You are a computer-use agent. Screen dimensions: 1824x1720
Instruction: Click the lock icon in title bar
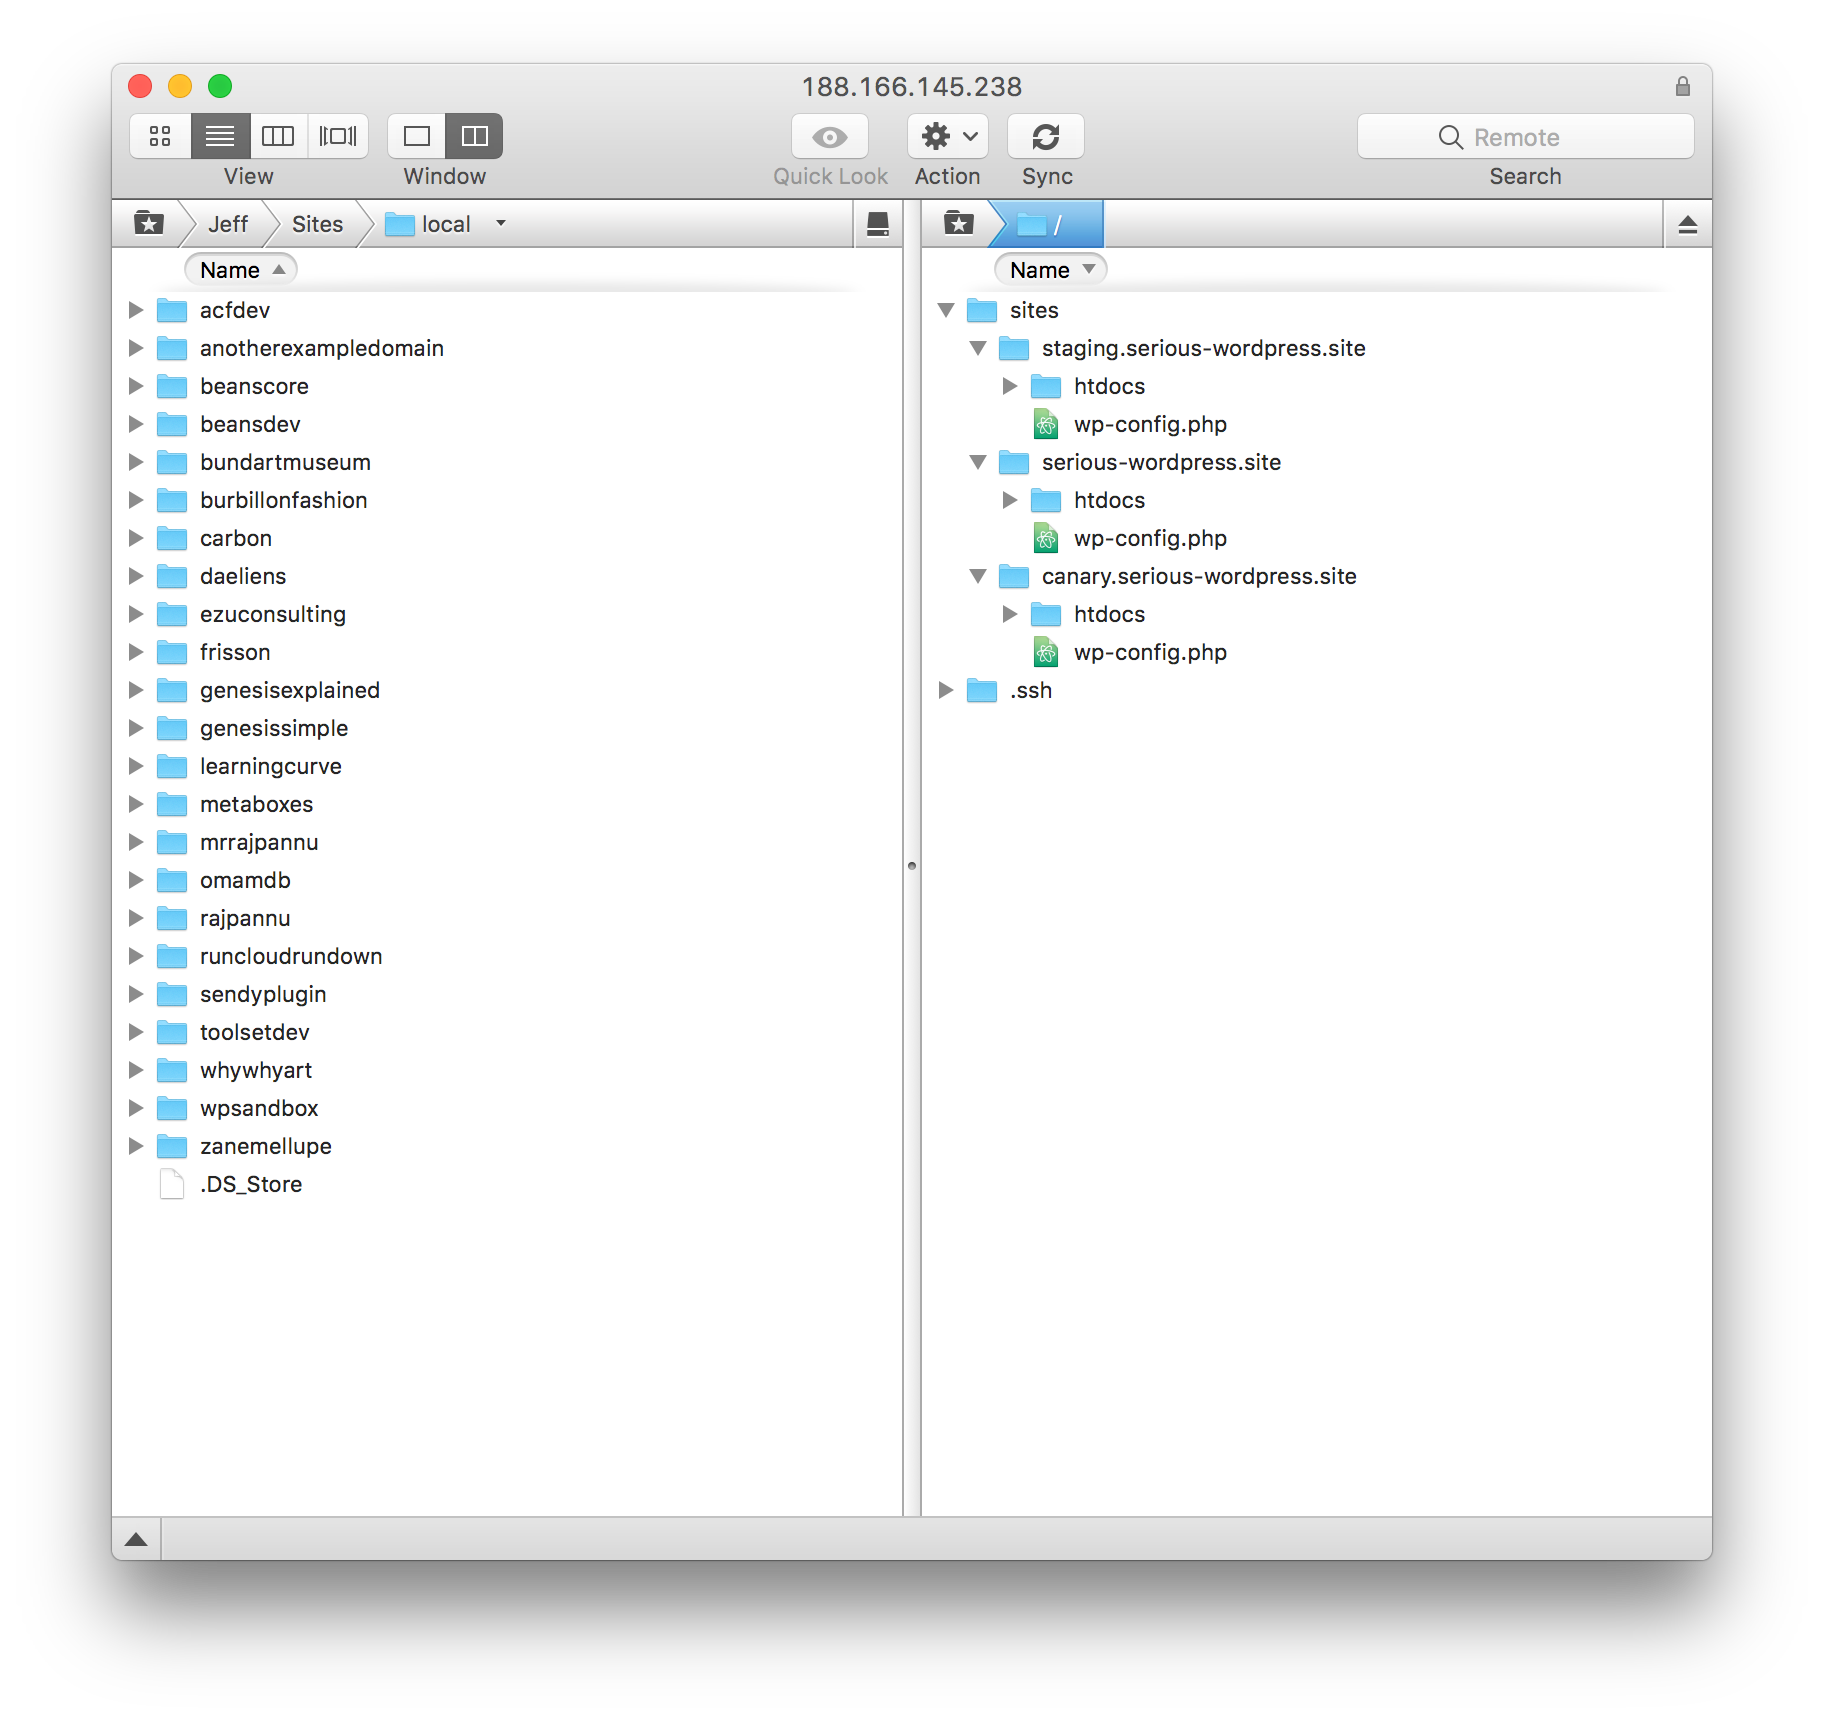click(x=1683, y=87)
